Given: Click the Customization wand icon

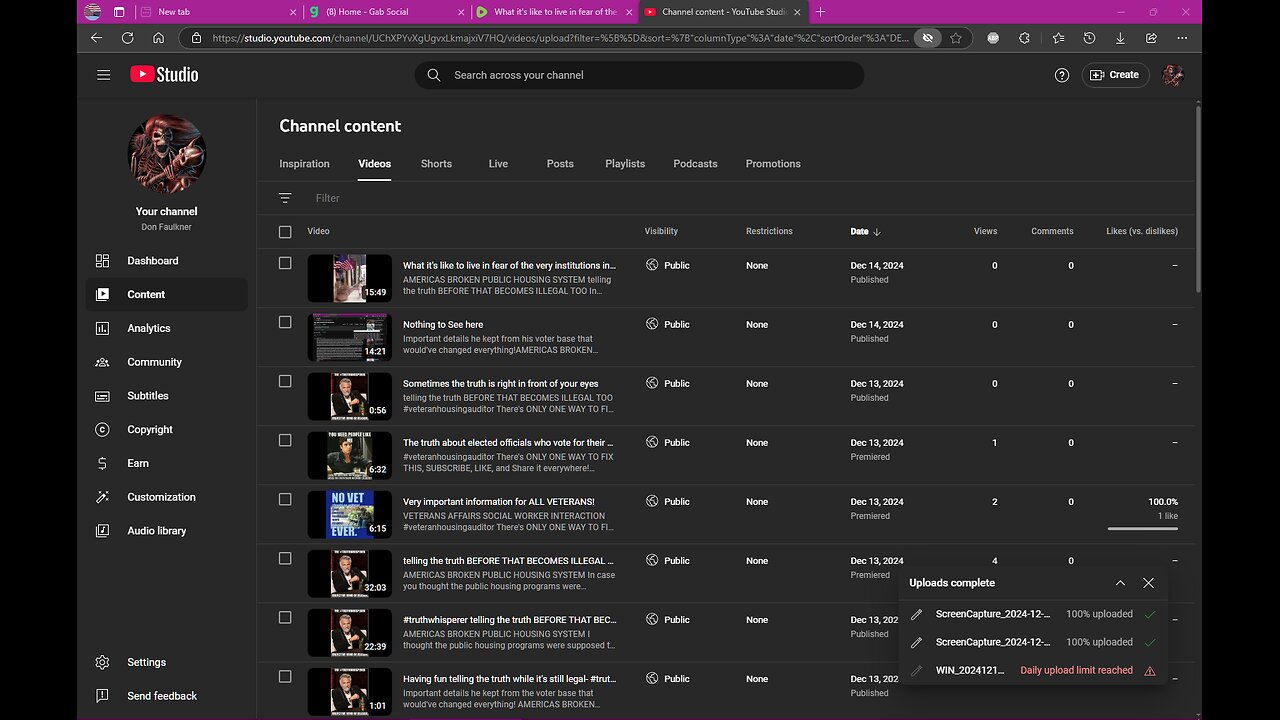Looking at the screenshot, I should coord(102,497).
